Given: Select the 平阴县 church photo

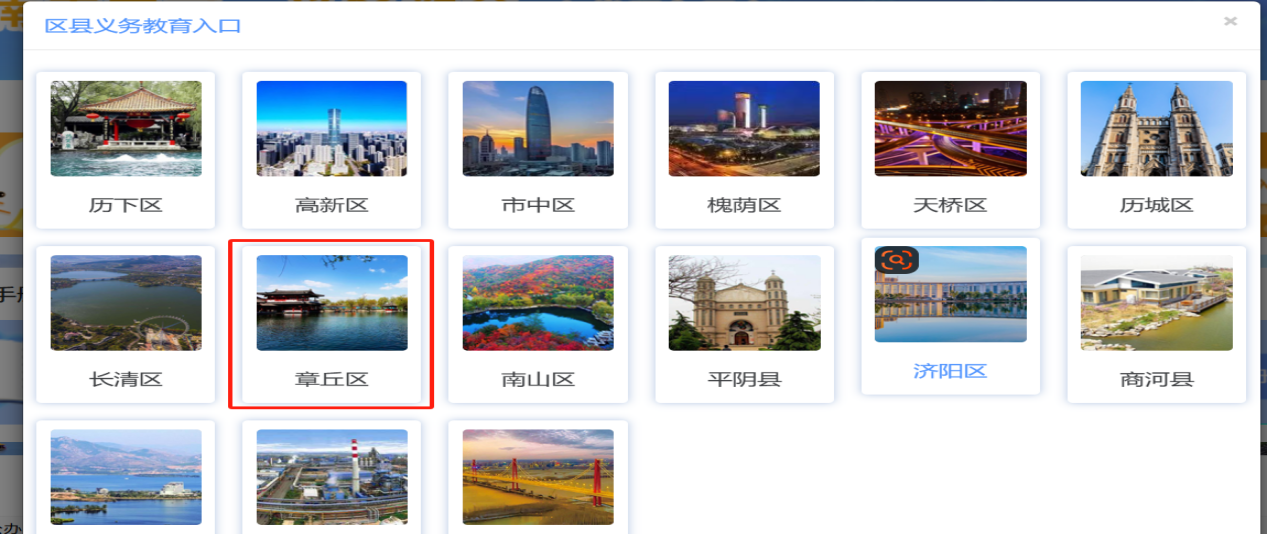Looking at the screenshot, I should pos(744,303).
